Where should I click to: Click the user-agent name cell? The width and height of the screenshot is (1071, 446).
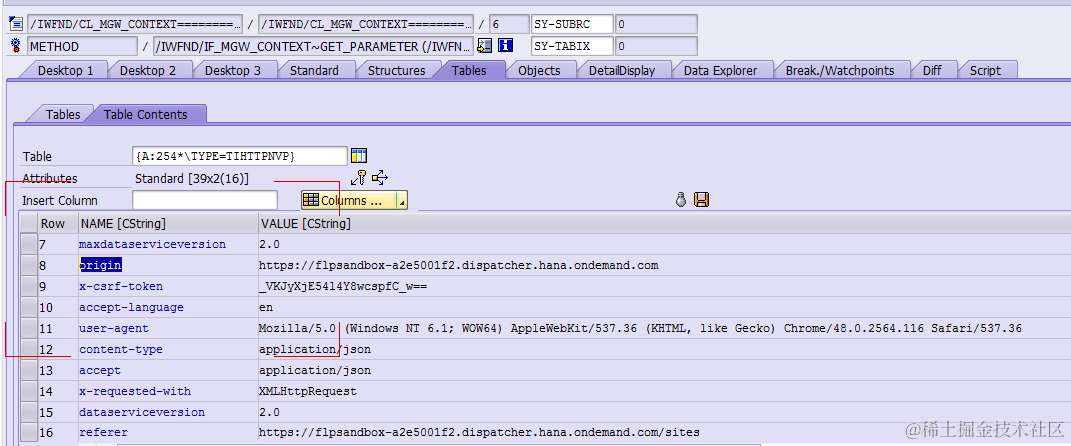168,329
